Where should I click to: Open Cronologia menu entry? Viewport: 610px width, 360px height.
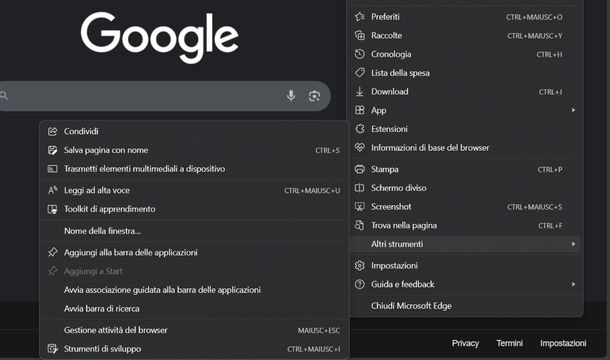[x=465, y=54]
